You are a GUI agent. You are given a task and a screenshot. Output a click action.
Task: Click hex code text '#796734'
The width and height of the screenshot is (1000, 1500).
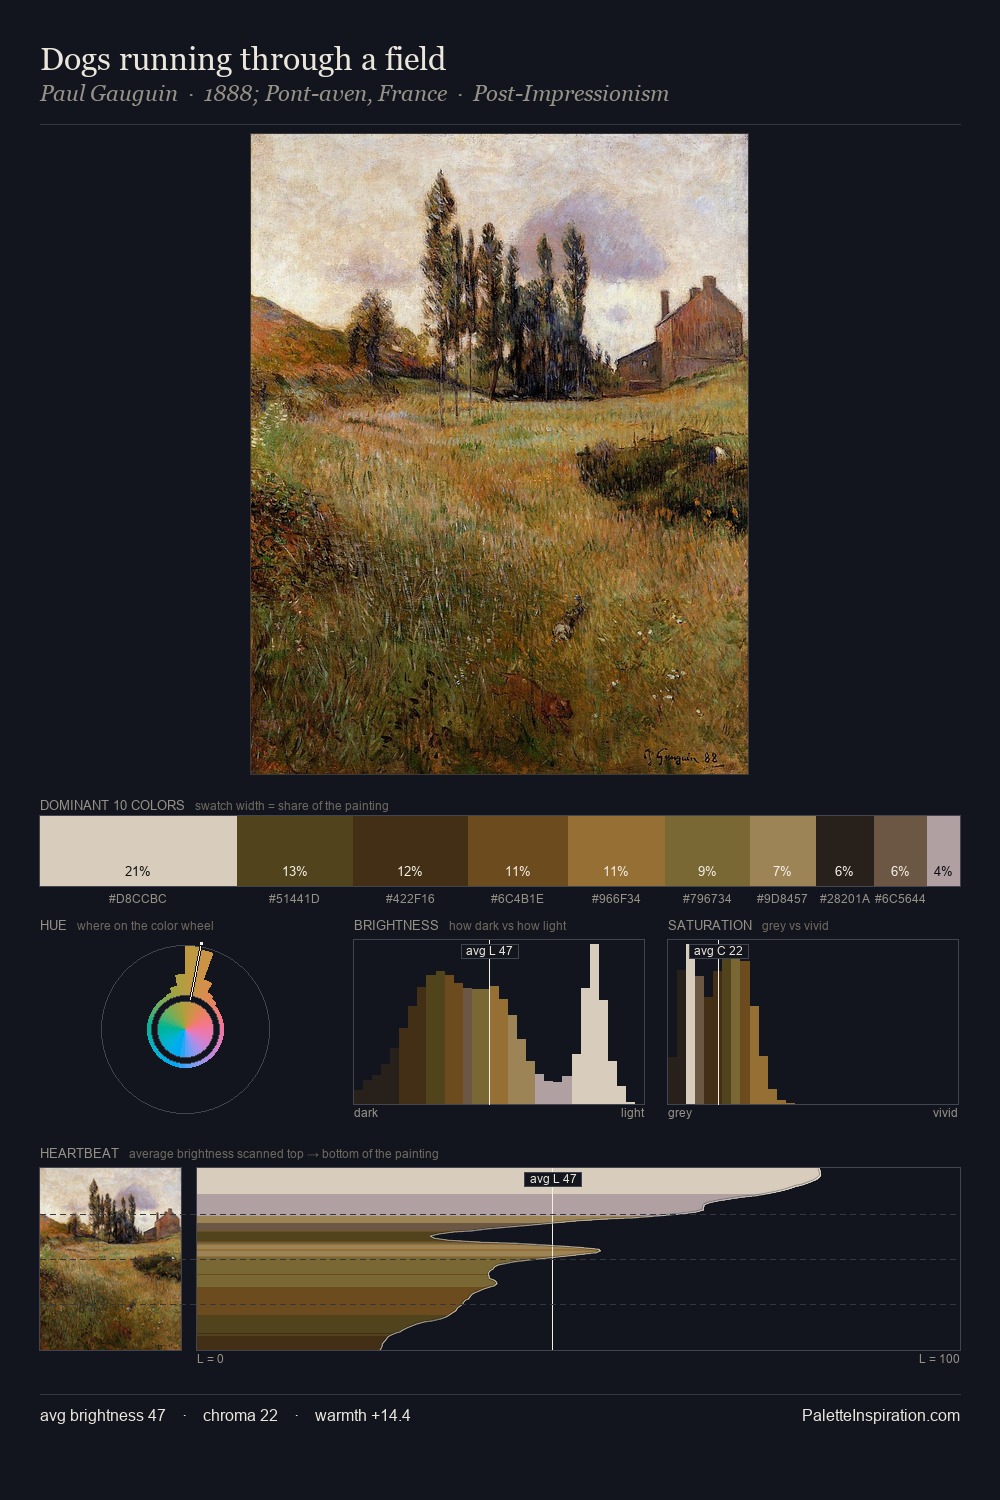click(x=707, y=899)
